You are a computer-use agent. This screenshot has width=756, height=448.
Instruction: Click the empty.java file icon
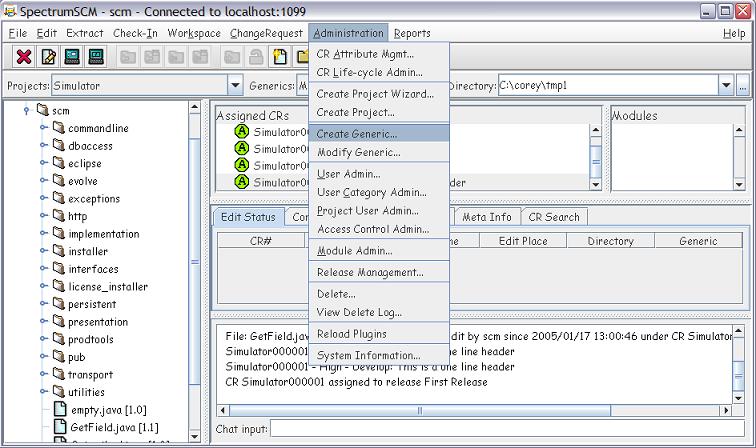pos(60,409)
